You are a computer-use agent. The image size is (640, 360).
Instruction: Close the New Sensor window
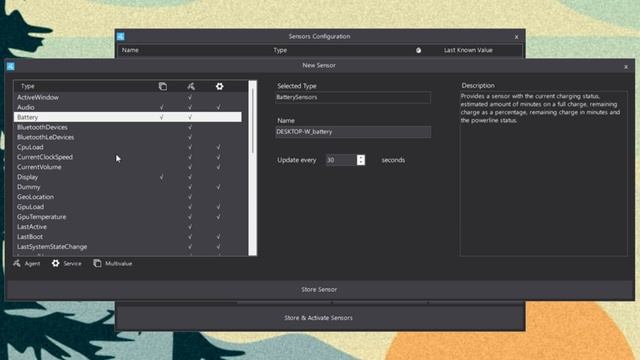[x=626, y=67]
